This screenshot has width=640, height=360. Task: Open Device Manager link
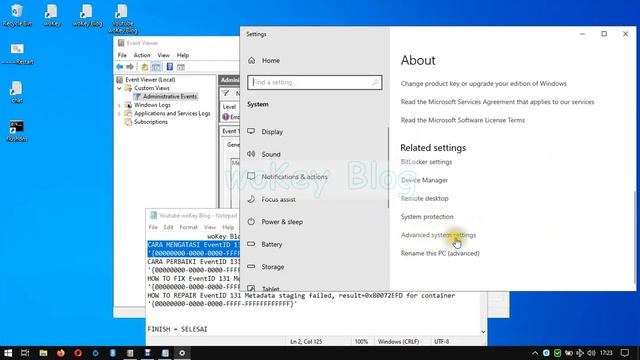tap(424, 180)
